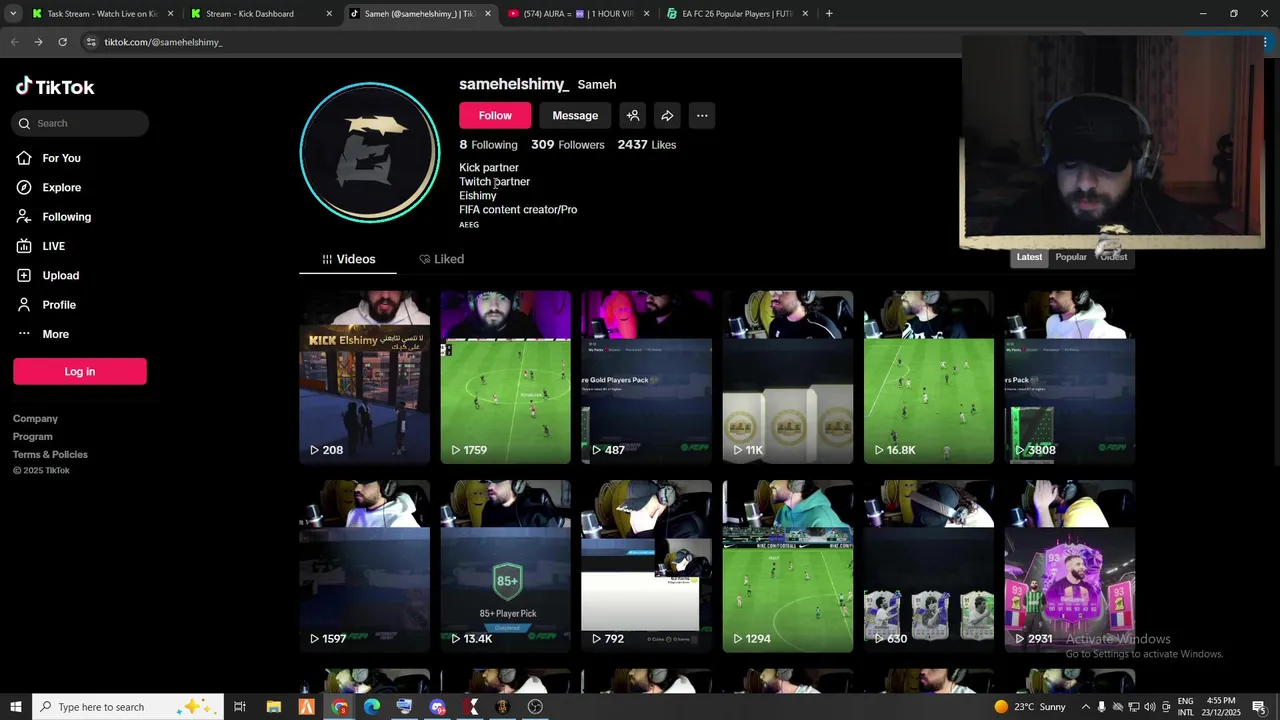Open the video with 3808 views

tap(1070, 377)
